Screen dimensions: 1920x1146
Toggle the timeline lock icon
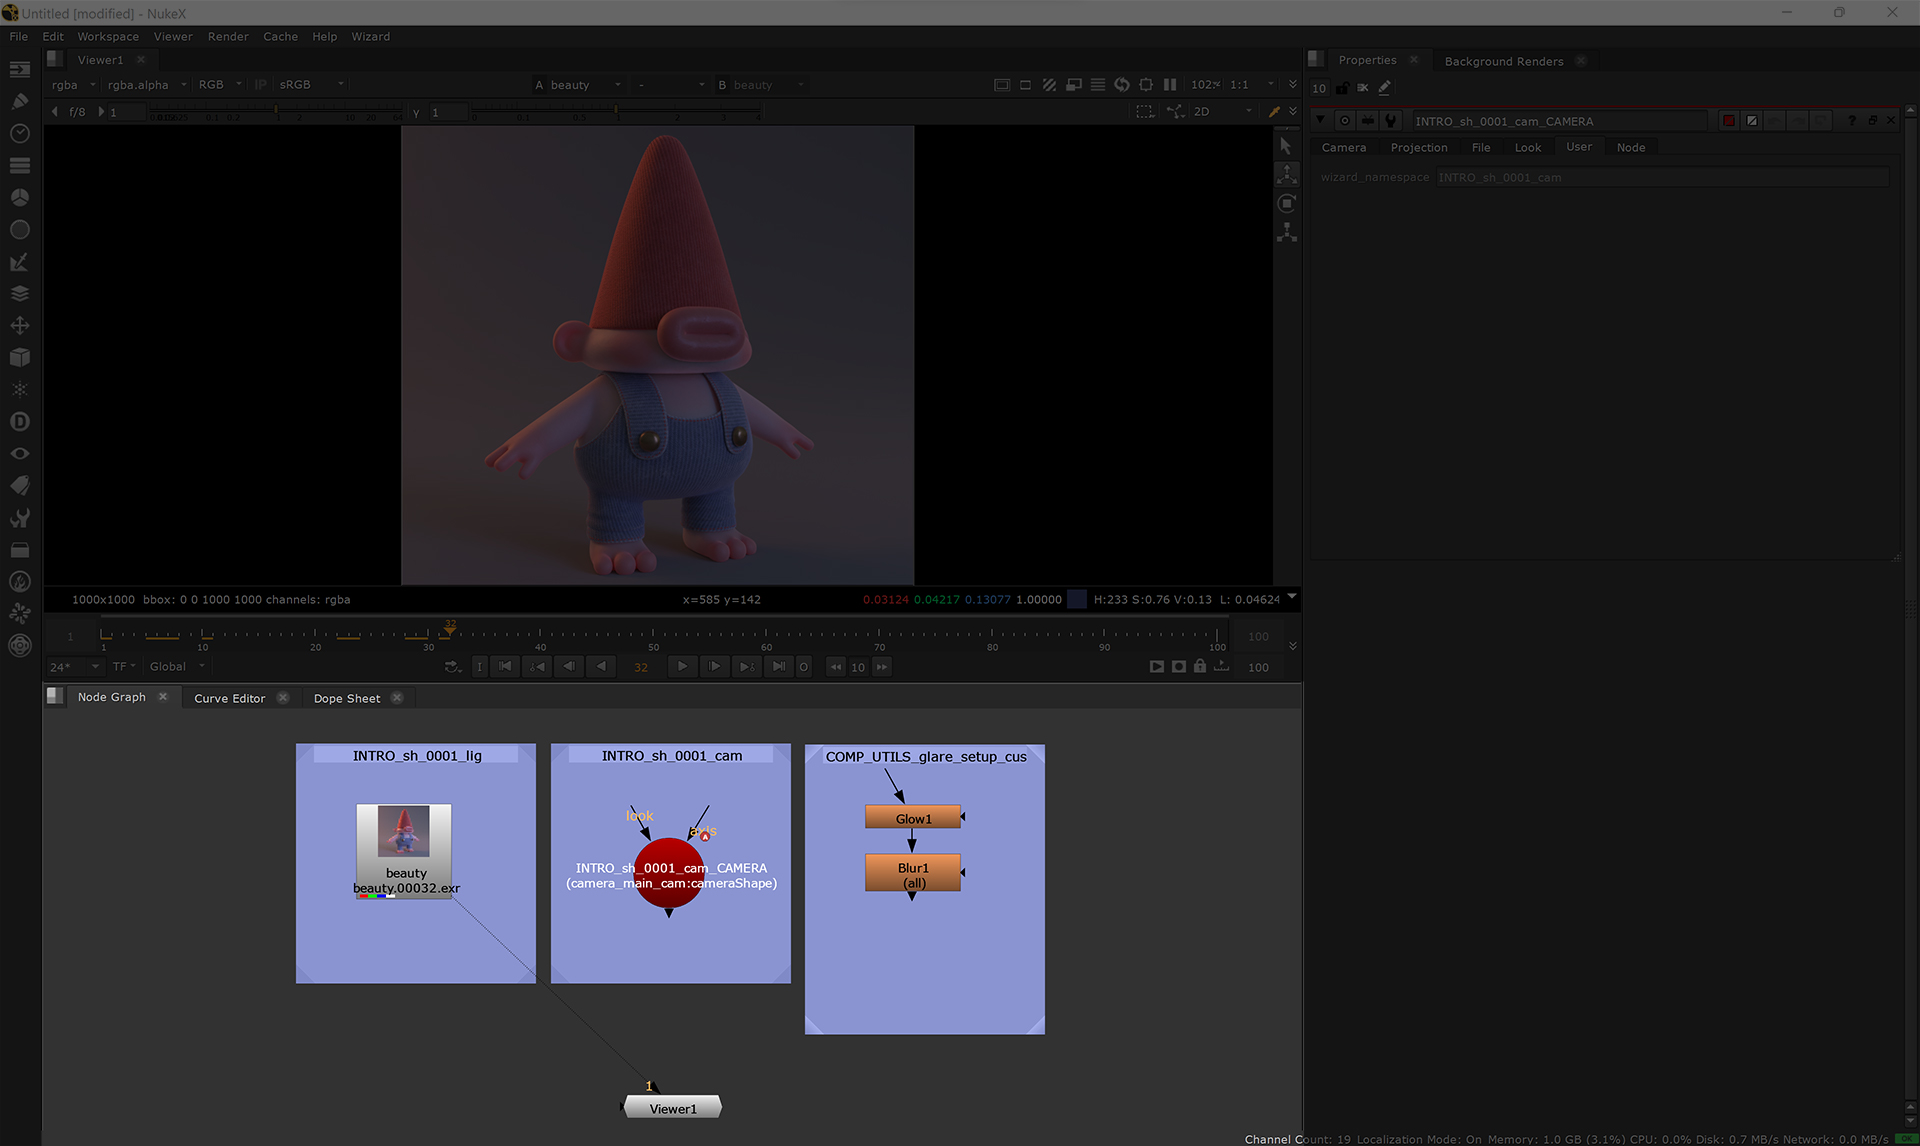click(1200, 667)
